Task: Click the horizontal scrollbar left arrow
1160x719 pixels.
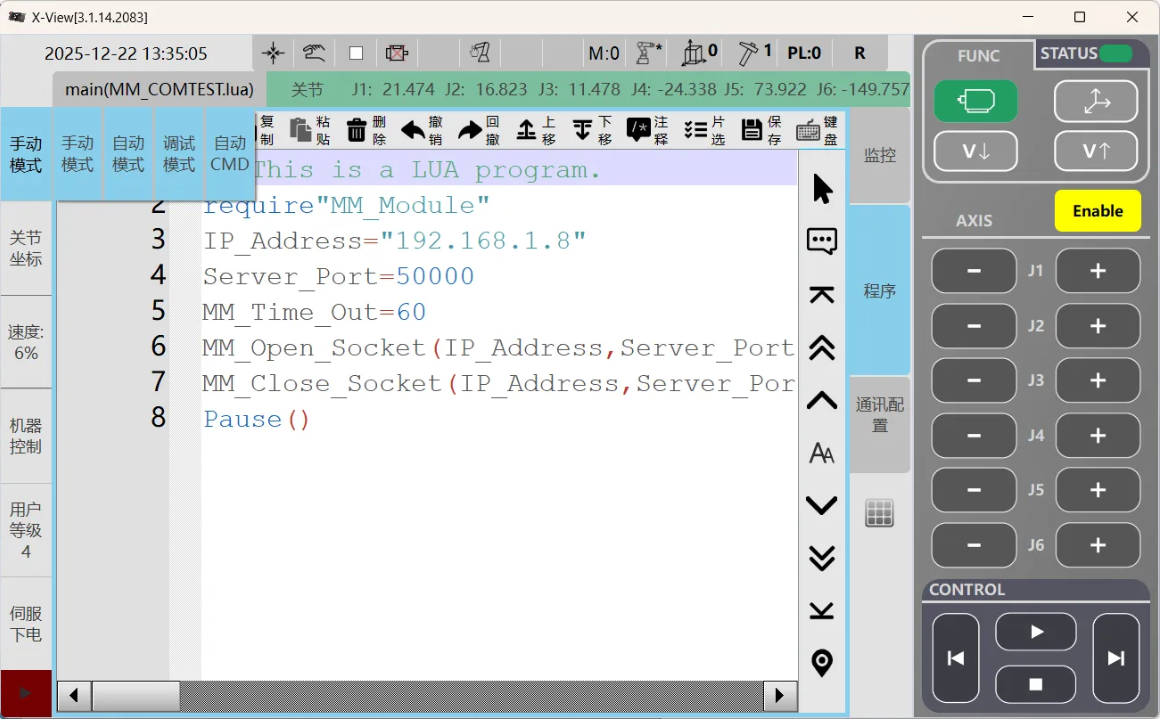Action: (74, 695)
